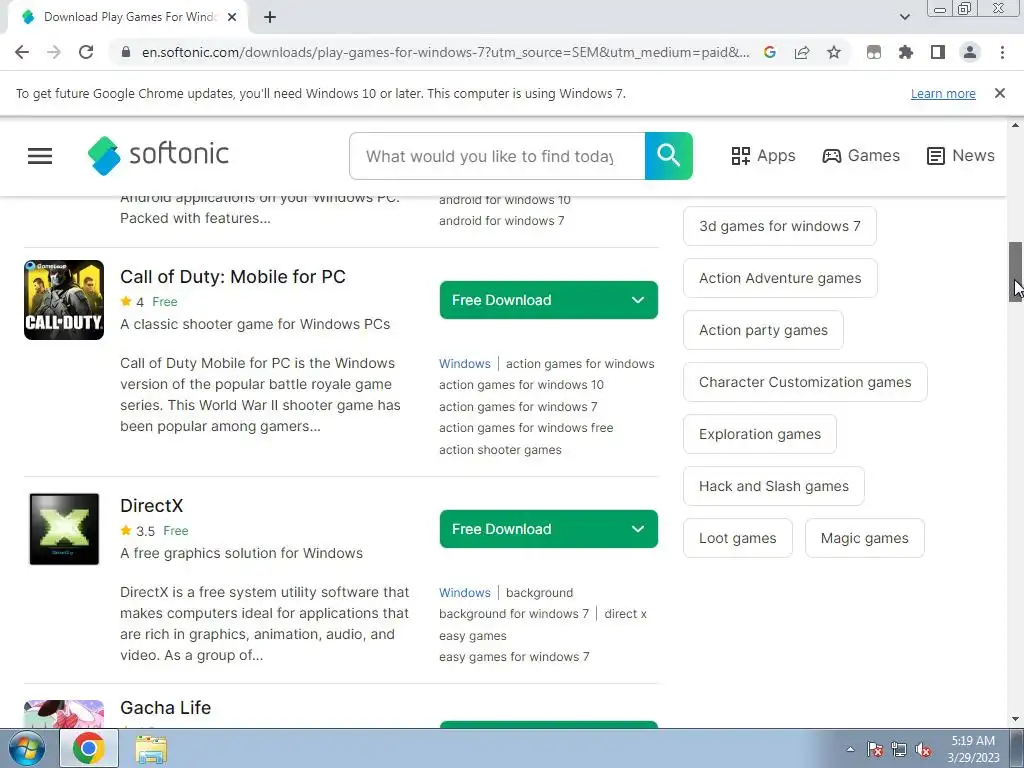Select Exploration games chip
This screenshot has height=768, width=1024.
(760, 434)
